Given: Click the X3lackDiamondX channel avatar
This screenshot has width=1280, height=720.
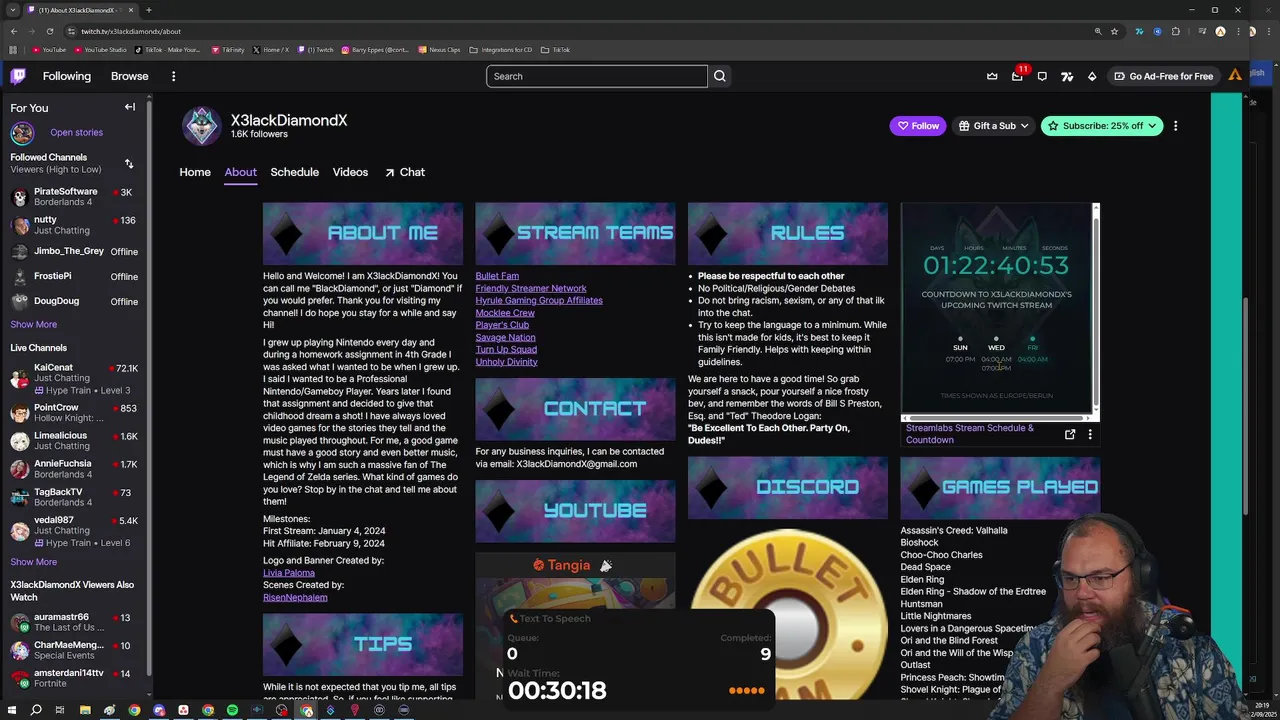Looking at the screenshot, I should (x=201, y=126).
